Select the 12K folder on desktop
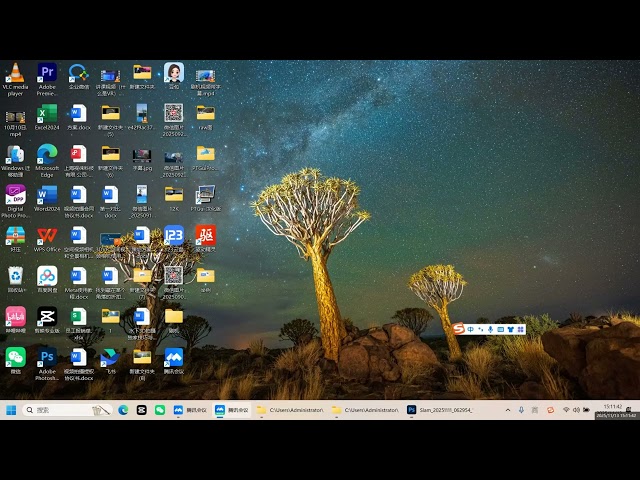The width and height of the screenshot is (640, 480). pyautogui.click(x=174, y=198)
